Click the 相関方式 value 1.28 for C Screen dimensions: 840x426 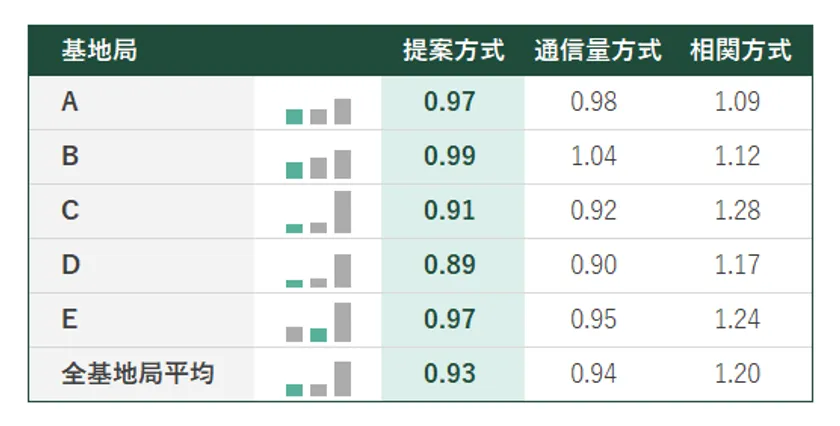click(x=737, y=211)
